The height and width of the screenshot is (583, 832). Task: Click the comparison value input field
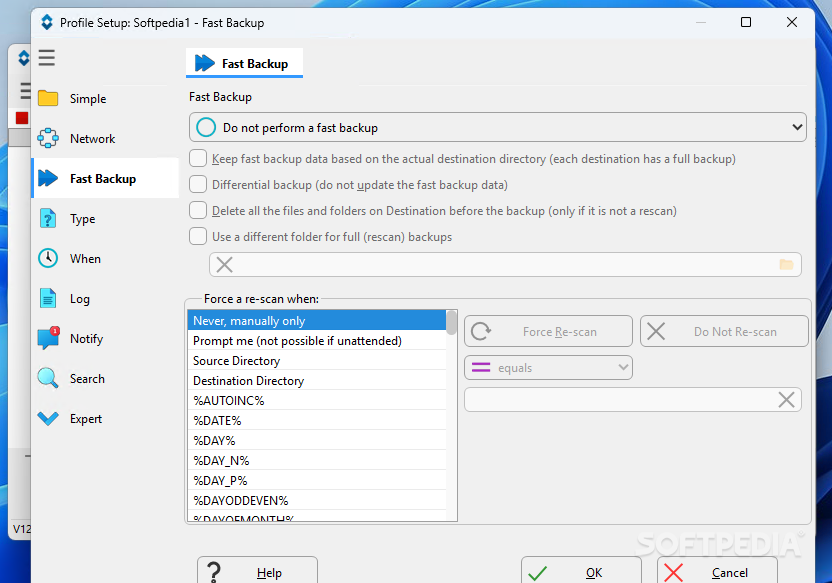pos(632,399)
